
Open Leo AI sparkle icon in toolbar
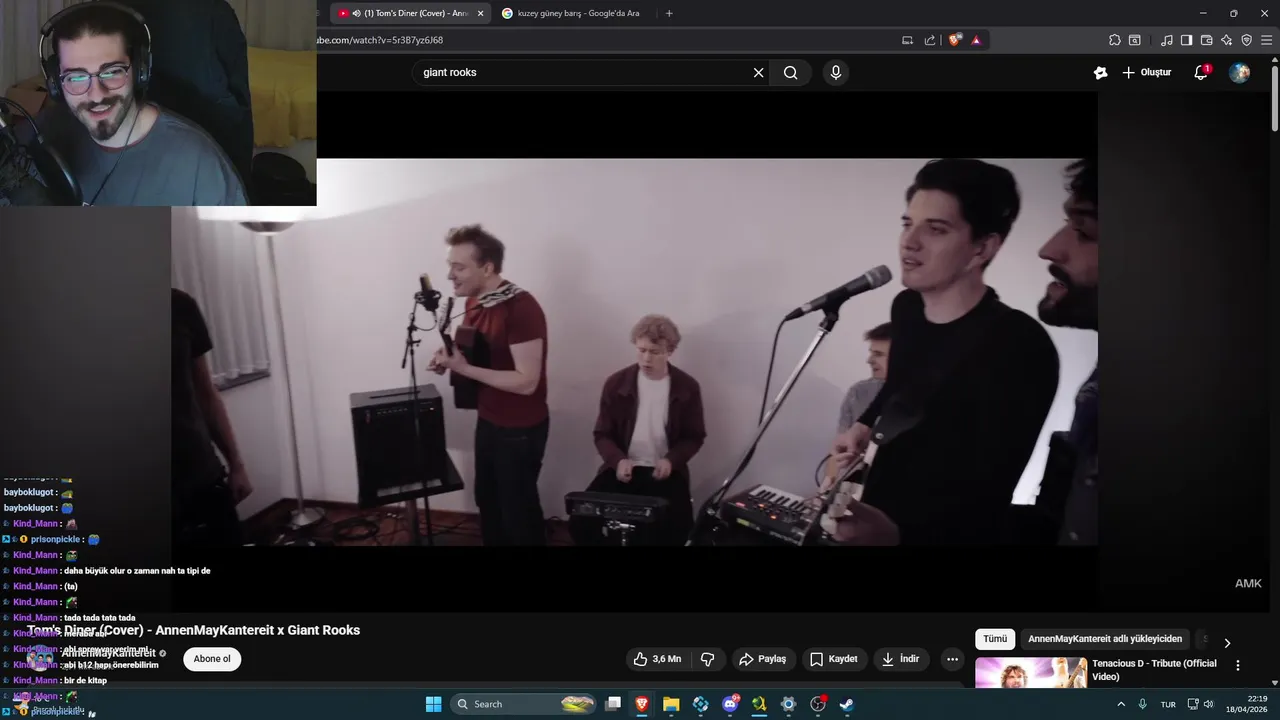(x=1227, y=40)
